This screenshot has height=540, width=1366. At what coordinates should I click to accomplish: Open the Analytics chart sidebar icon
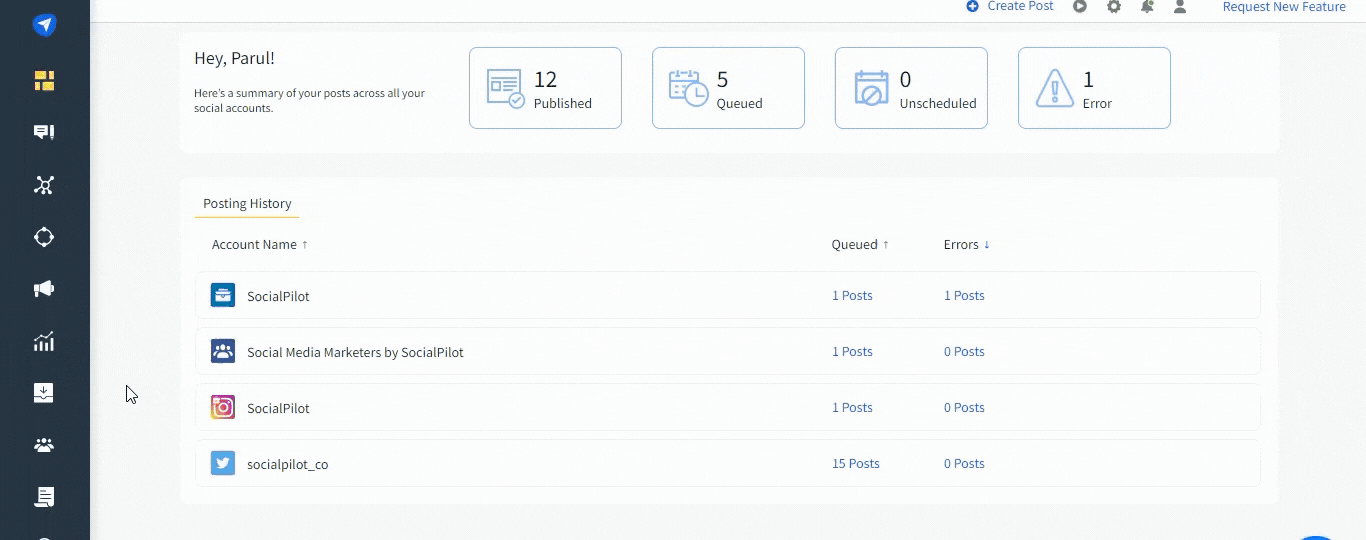(x=44, y=342)
